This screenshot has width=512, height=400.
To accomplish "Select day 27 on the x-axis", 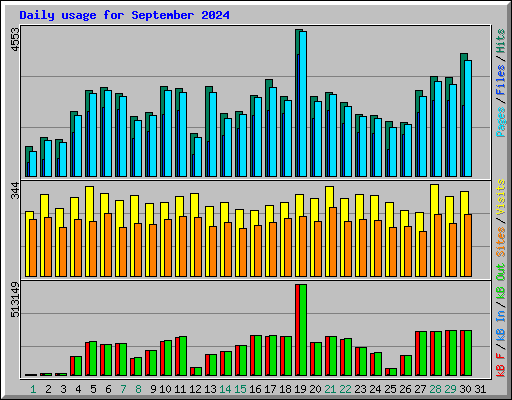I will (420, 389).
